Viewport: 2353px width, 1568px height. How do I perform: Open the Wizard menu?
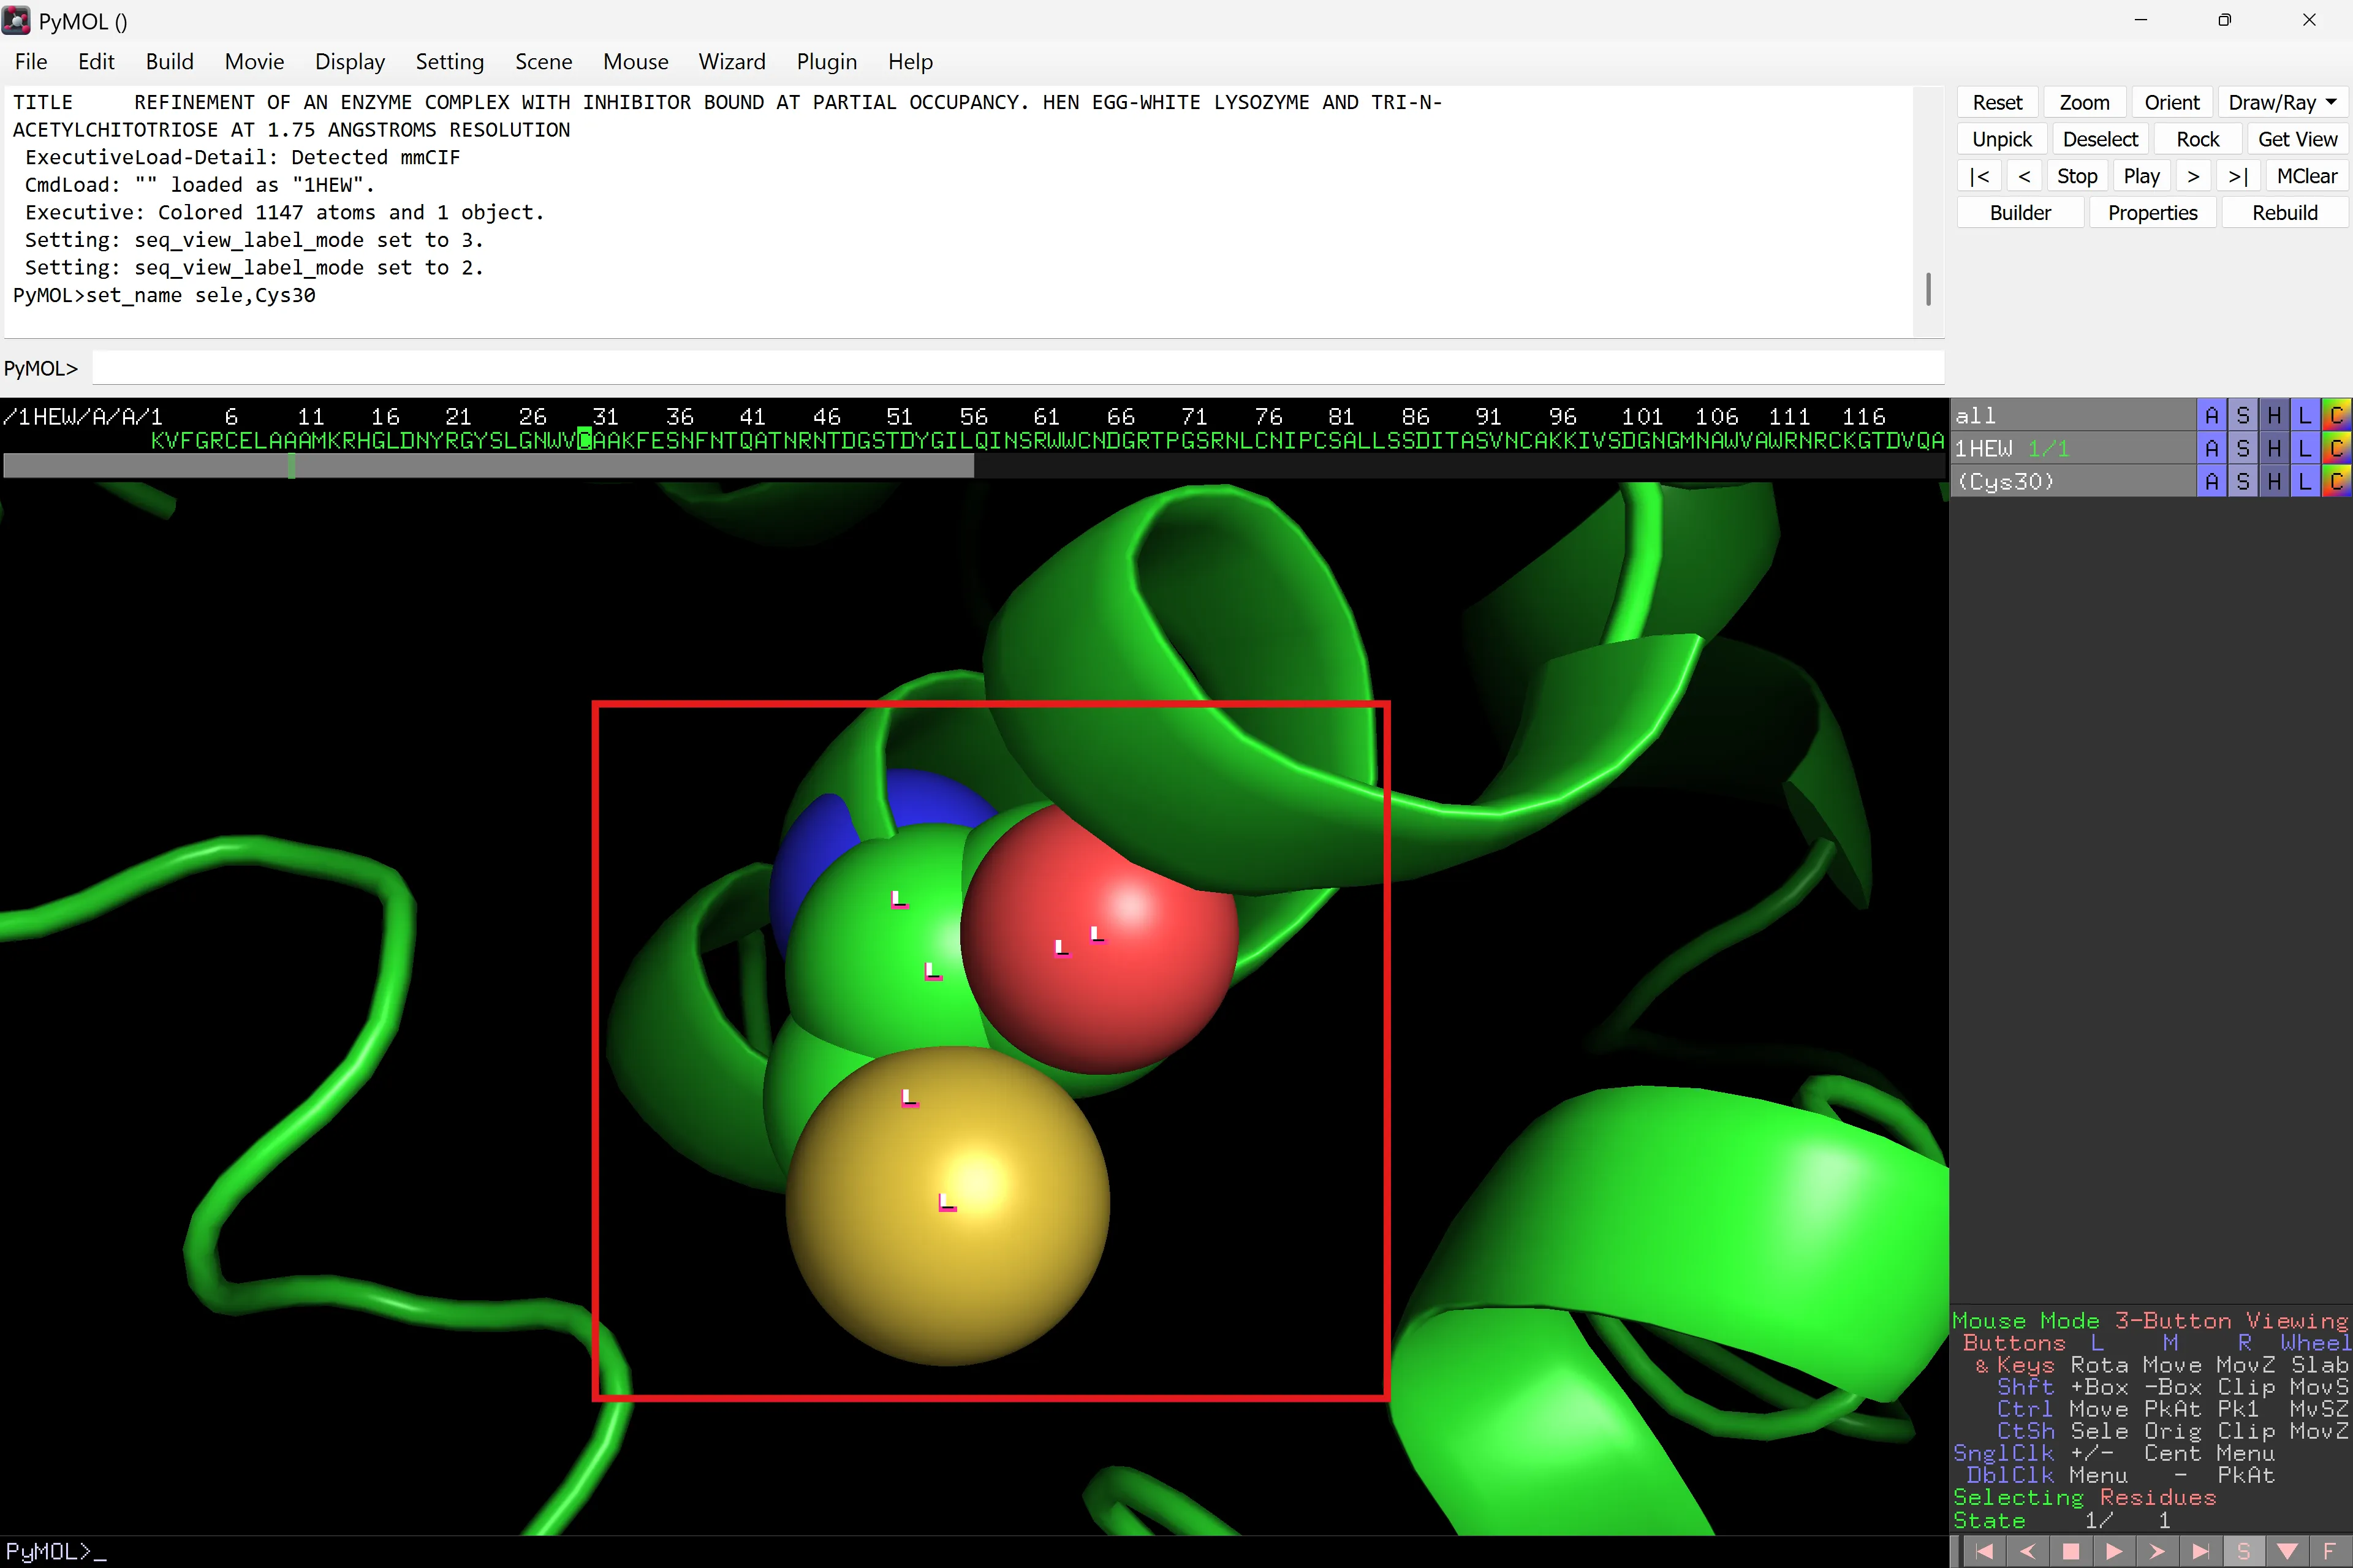tap(731, 62)
